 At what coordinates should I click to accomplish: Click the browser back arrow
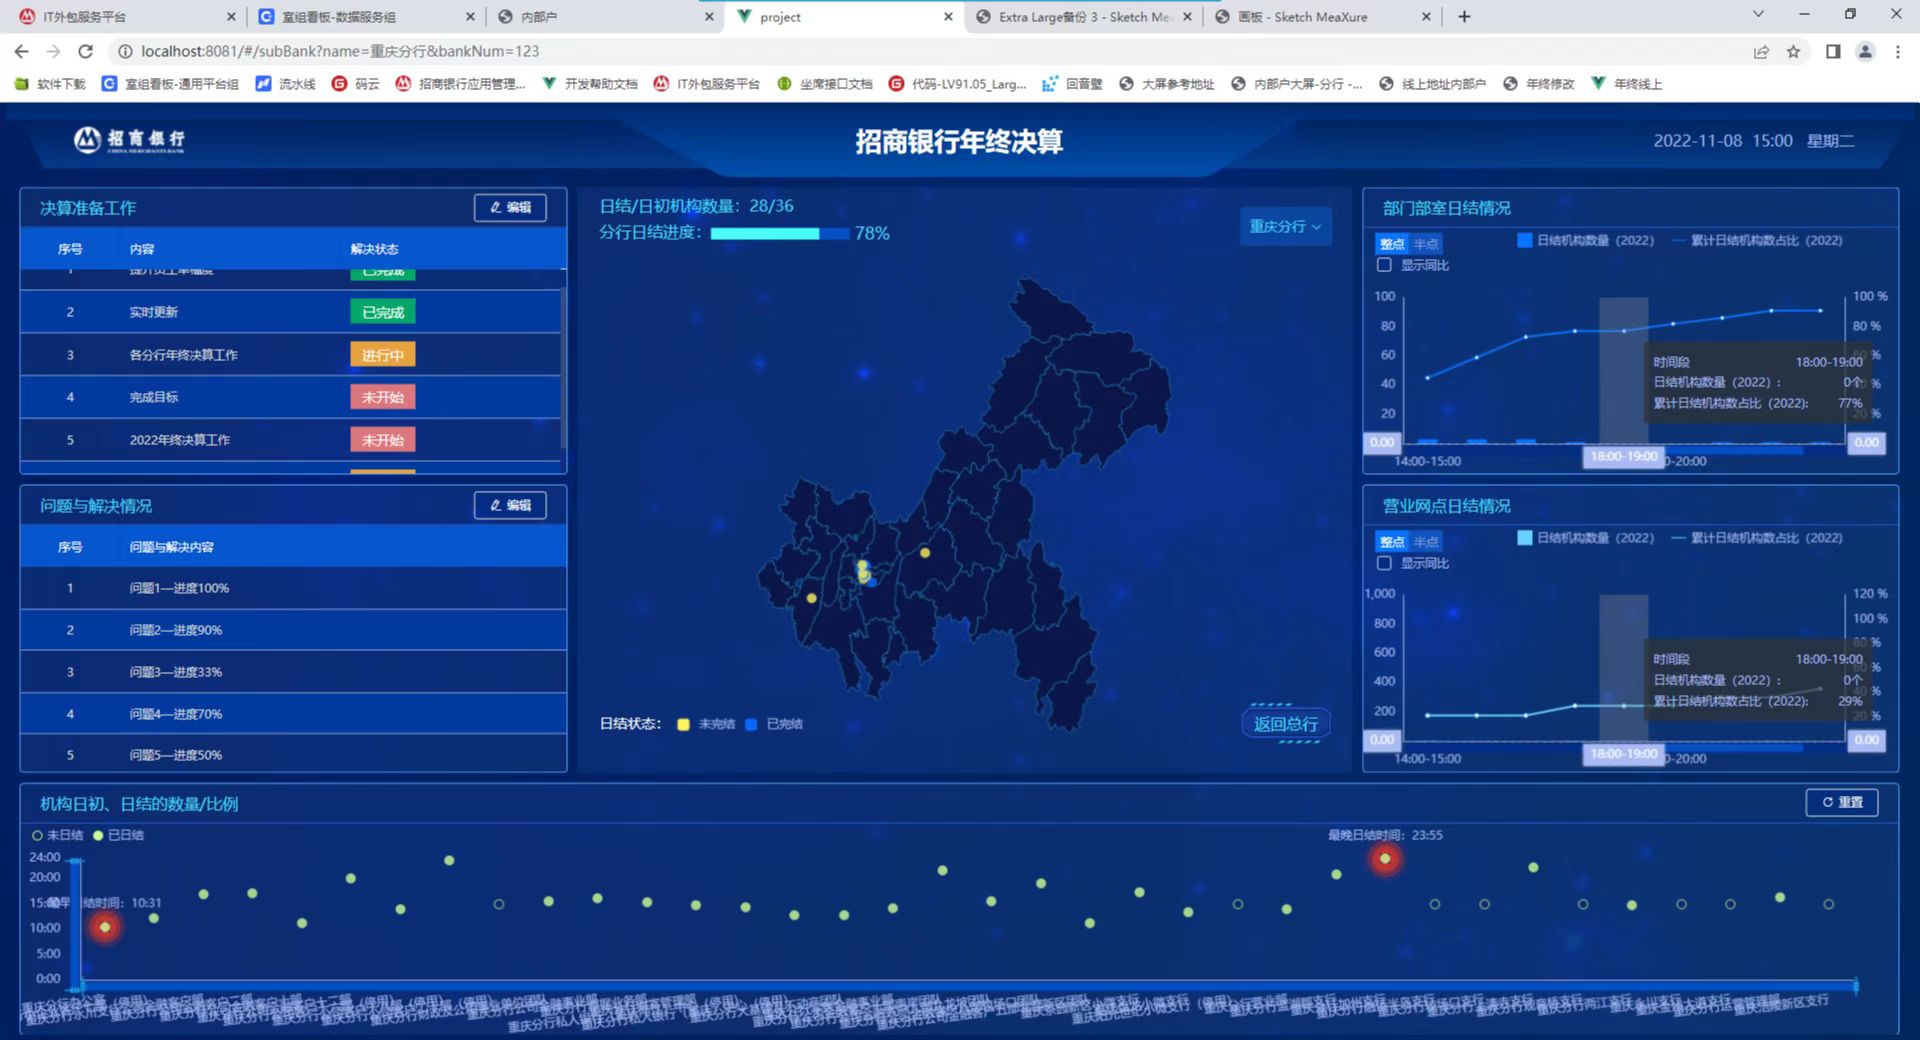point(21,51)
